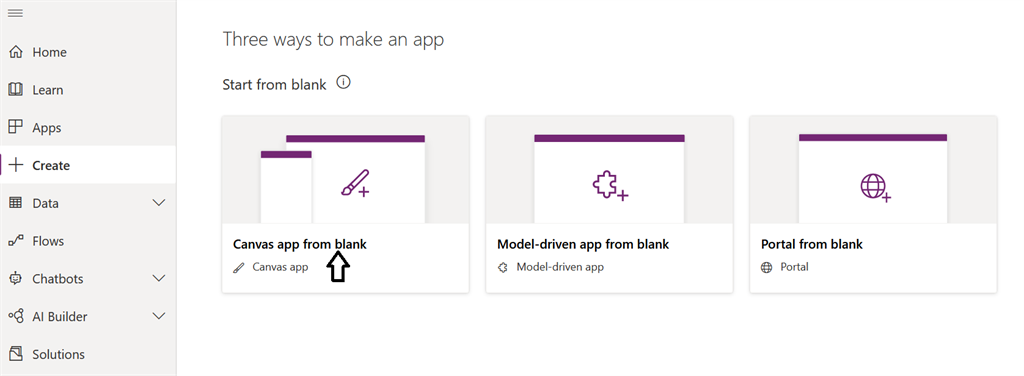This screenshot has width=1024, height=376.
Task: Click the AI Builder icon
Action: 16,317
